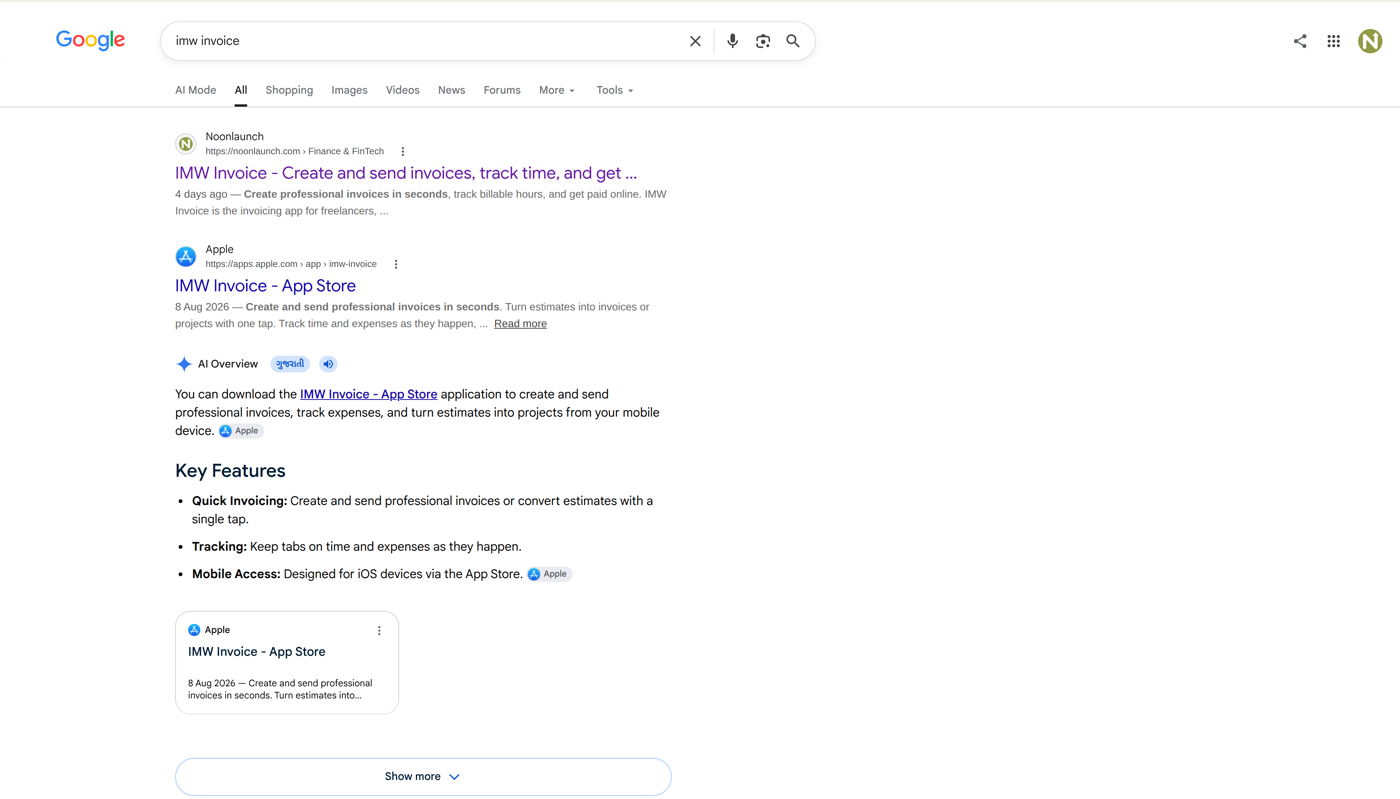Click the share icon

(1300, 41)
